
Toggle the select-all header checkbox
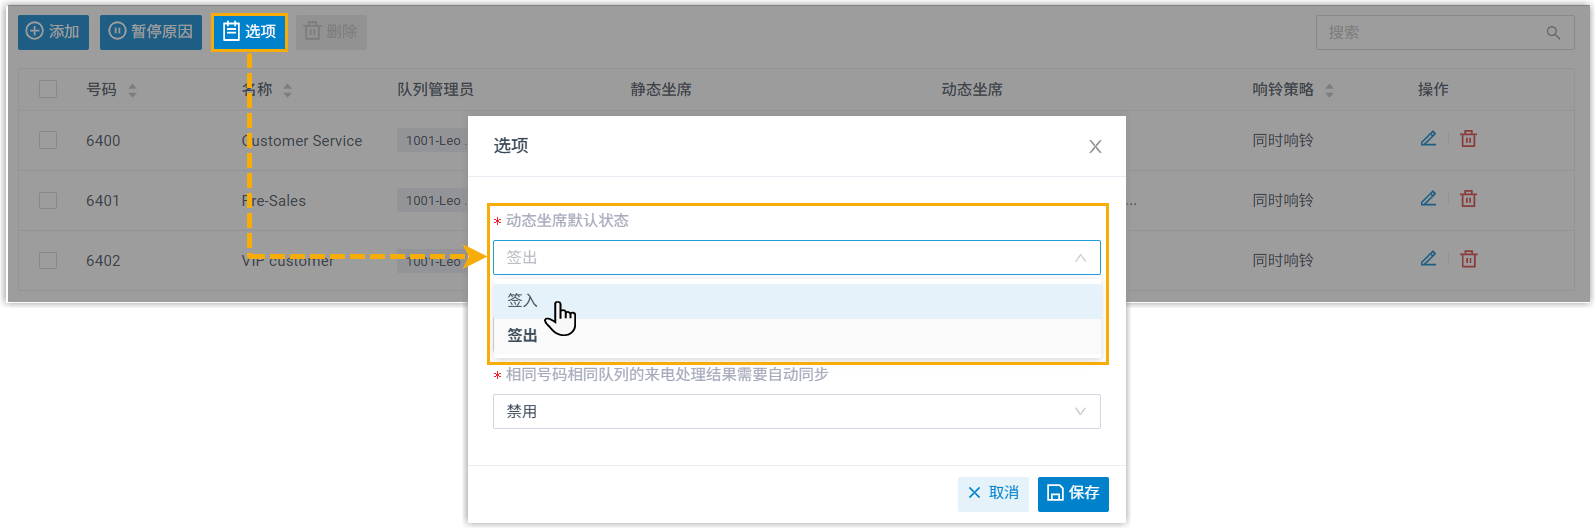[x=48, y=89]
